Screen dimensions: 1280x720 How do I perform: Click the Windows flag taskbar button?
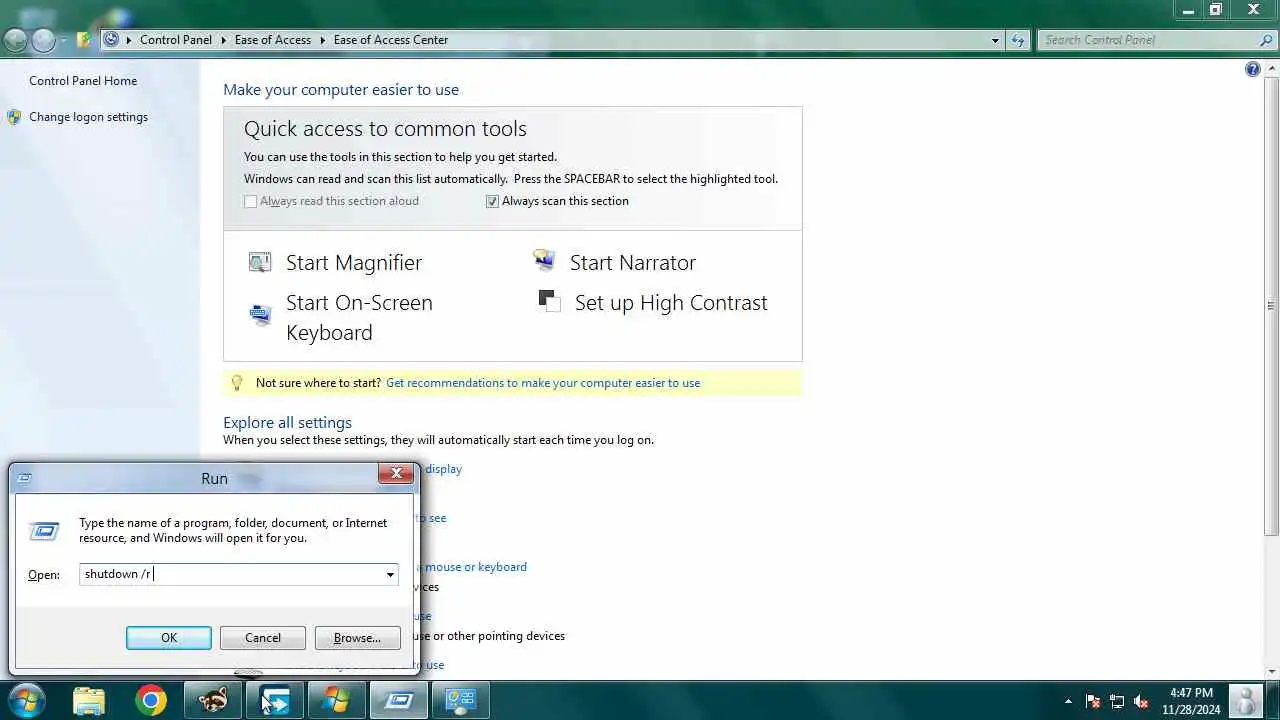coord(337,701)
